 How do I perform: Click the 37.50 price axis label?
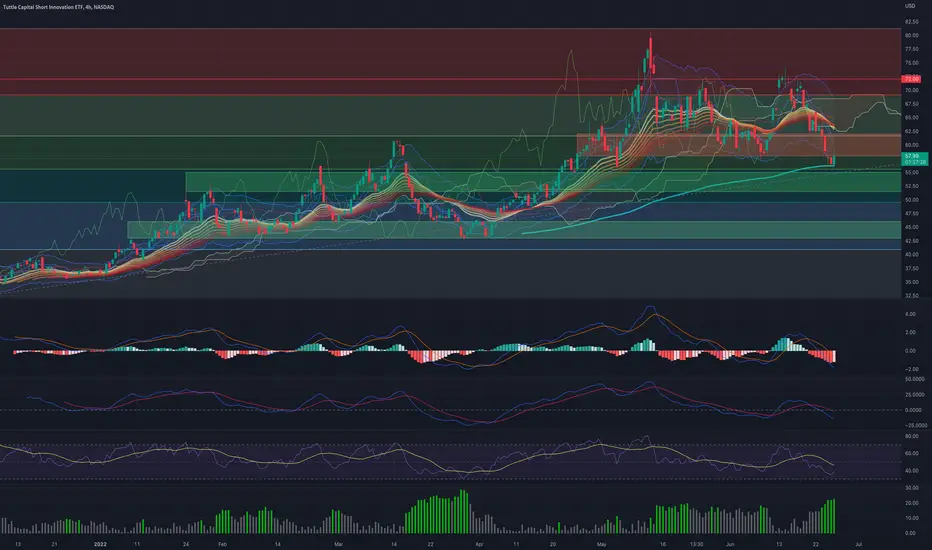911,268
